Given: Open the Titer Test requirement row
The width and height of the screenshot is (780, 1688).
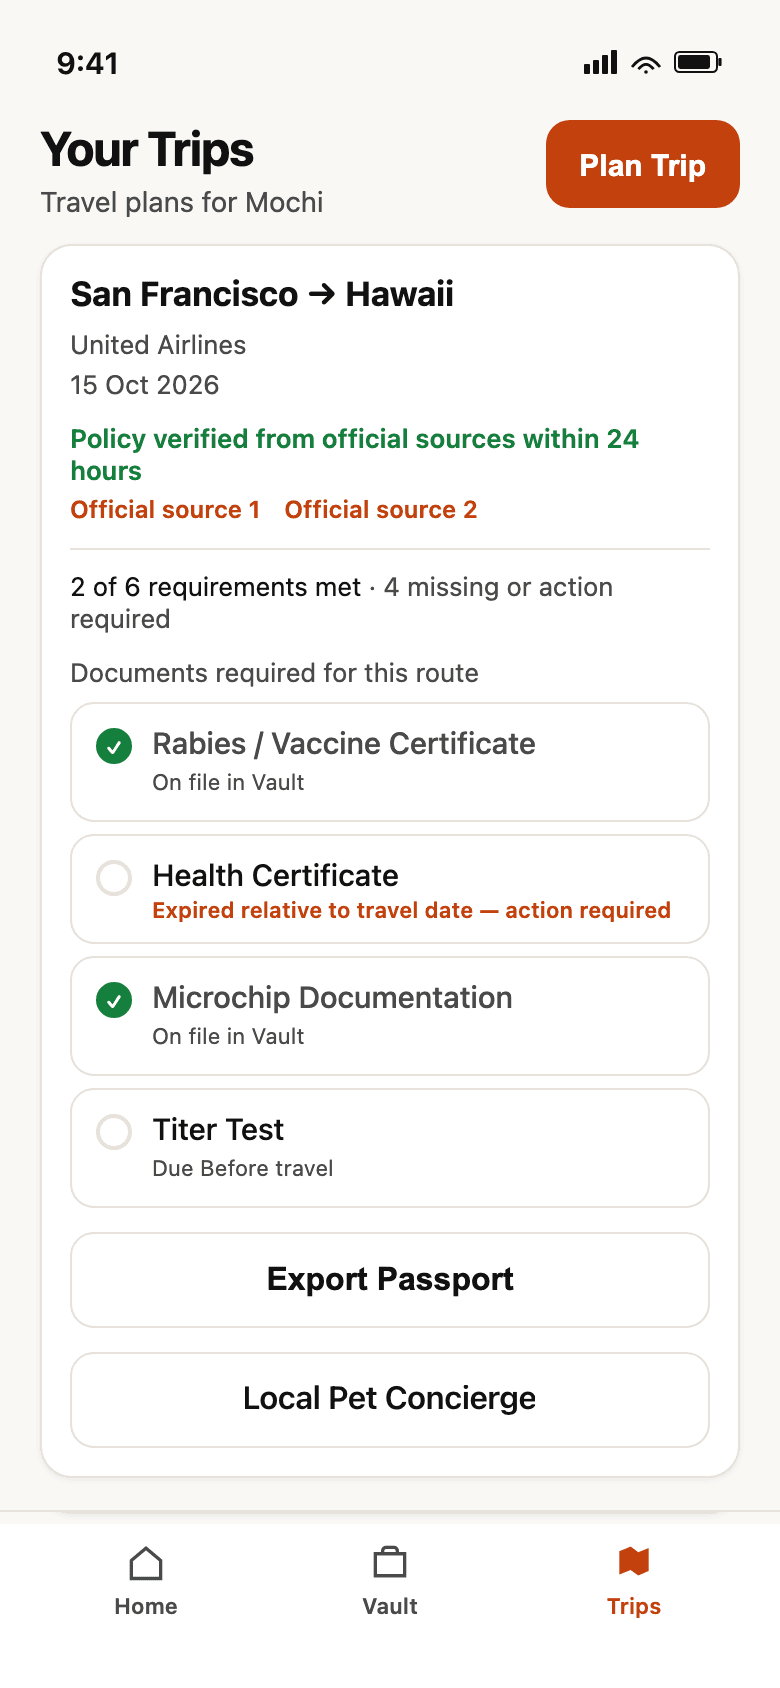Looking at the screenshot, I should [390, 1148].
